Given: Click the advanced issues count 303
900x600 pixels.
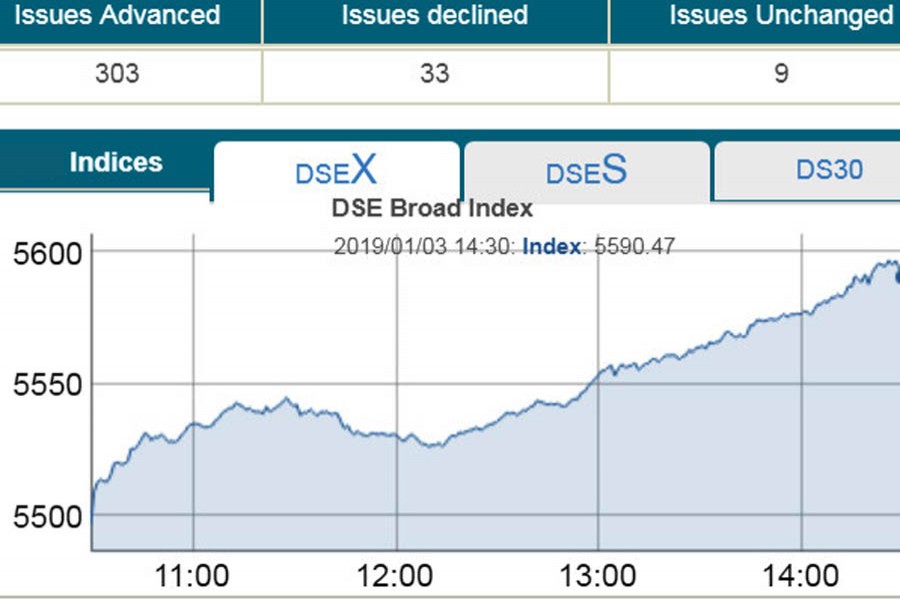Looking at the screenshot, I should (x=118, y=73).
